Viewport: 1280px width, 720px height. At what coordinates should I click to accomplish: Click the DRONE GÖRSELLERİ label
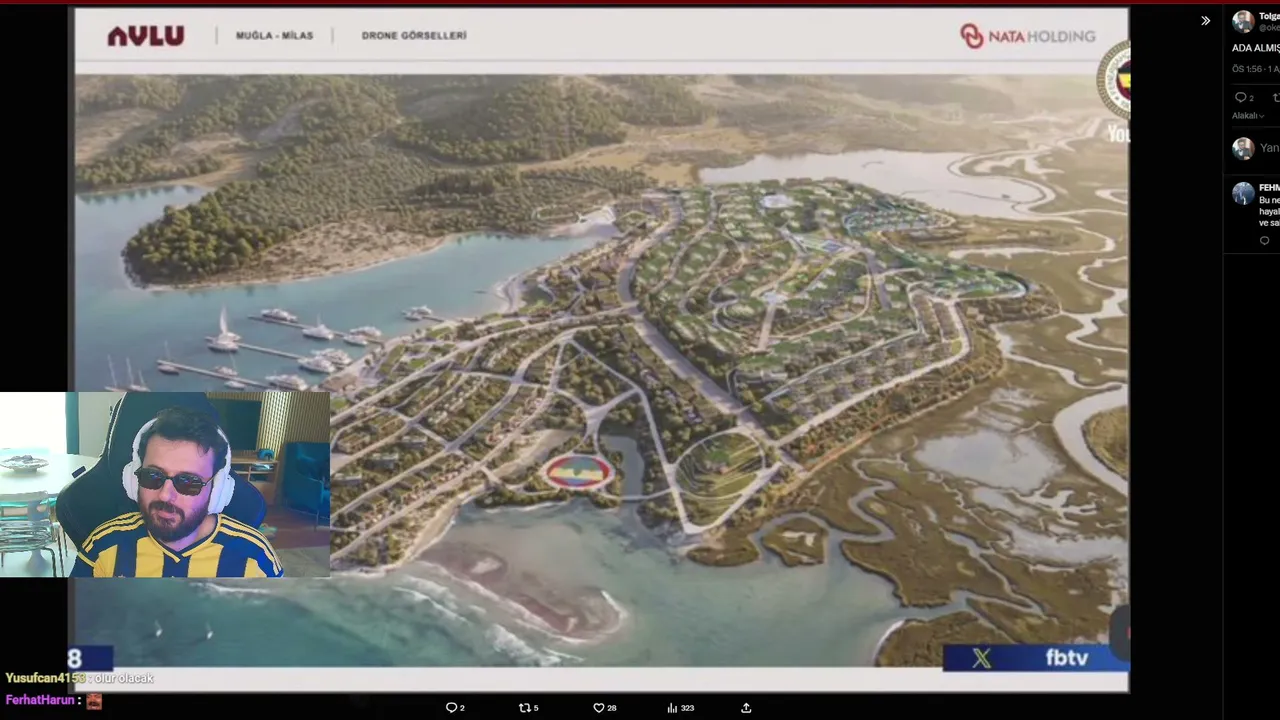click(x=414, y=36)
